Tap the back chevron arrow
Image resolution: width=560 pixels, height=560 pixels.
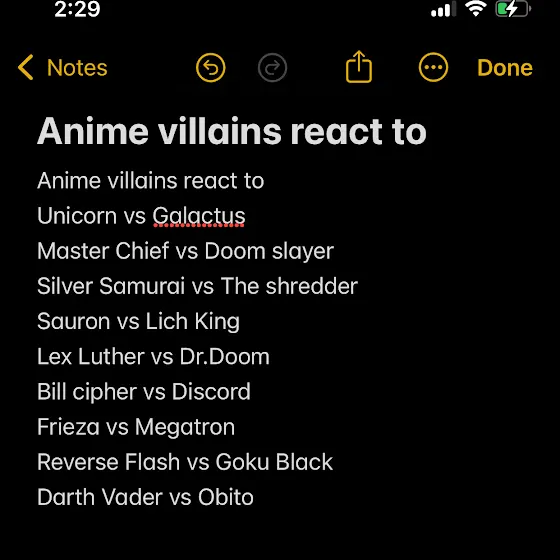(26, 67)
